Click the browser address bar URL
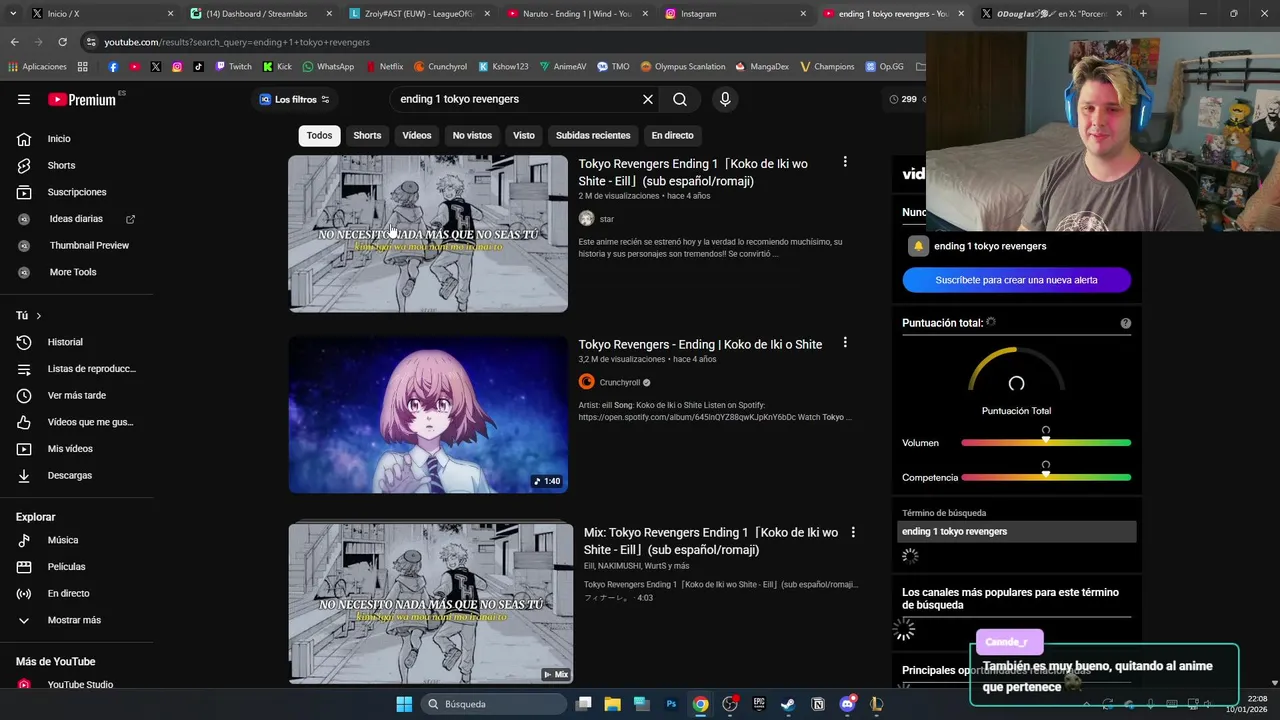This screenshot has width=1280, height=720. point(237,42)
